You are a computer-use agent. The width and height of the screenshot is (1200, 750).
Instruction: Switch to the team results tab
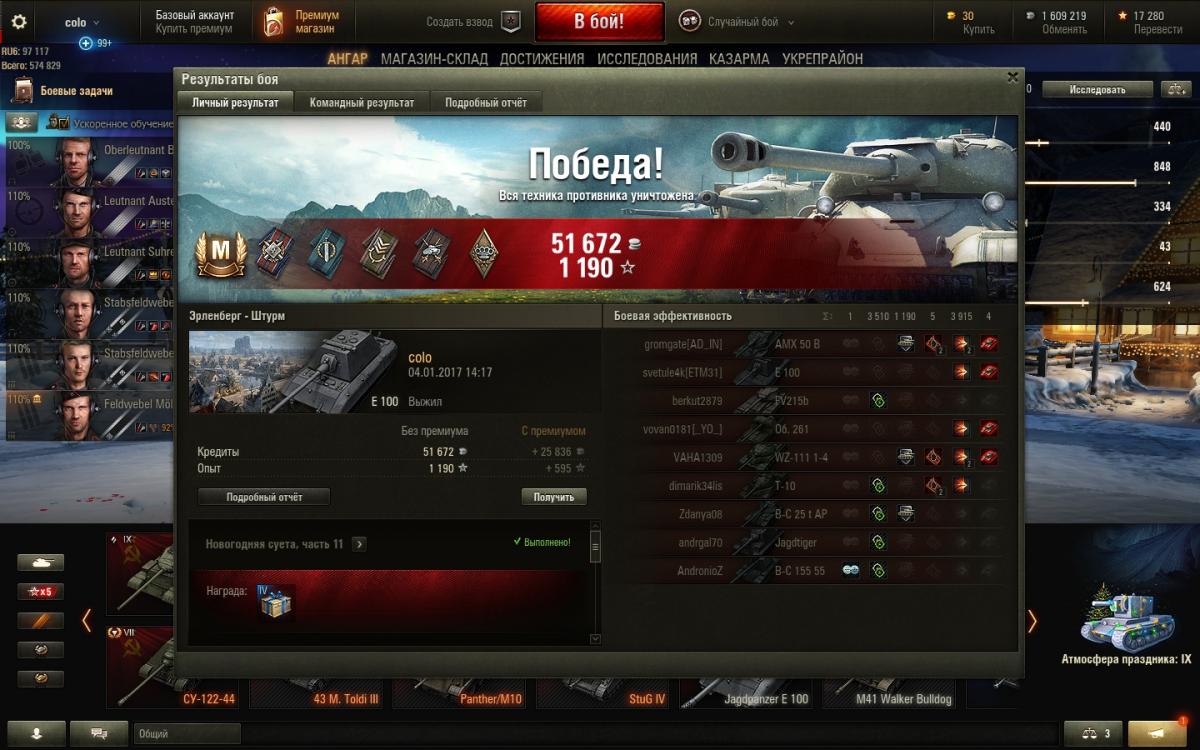(x=361, y=102)
